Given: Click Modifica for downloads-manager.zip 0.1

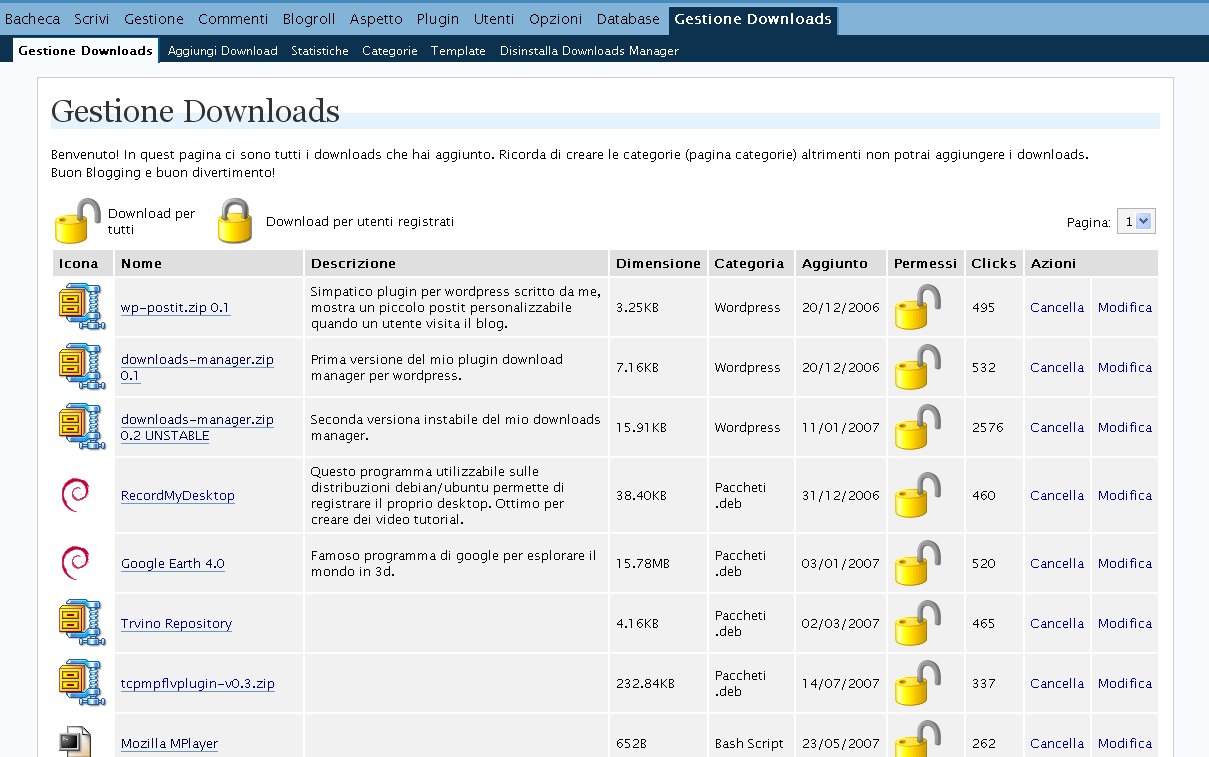Looking at the screenshot, I should (1125, 368).
